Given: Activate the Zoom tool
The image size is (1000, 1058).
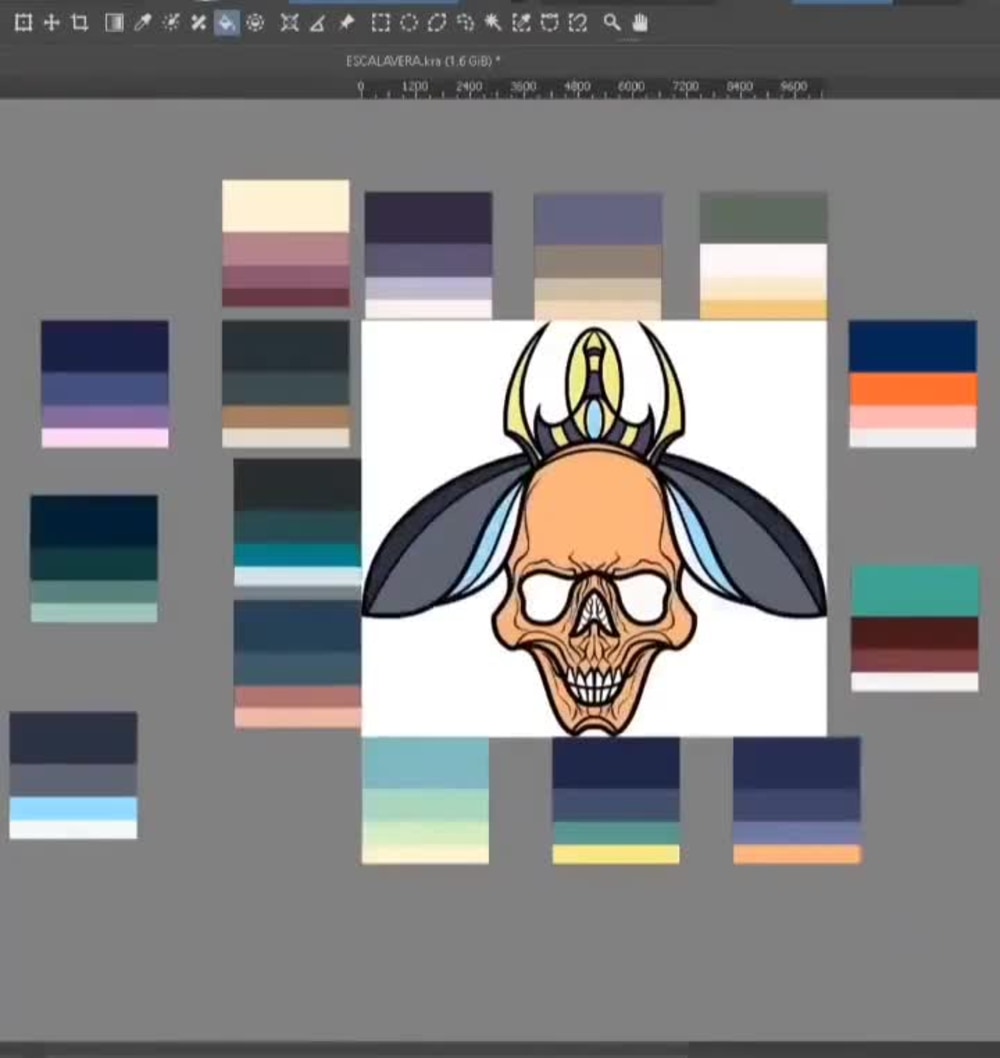Looking at the screenshot, I should [x=612, y=22].
